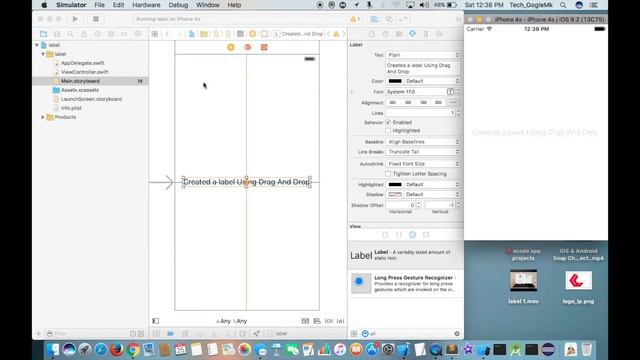The width and height of the screenshot is (640, 360).
Task: Open the Issue navigator warning-triangle icon
Action: pos(84,34)
